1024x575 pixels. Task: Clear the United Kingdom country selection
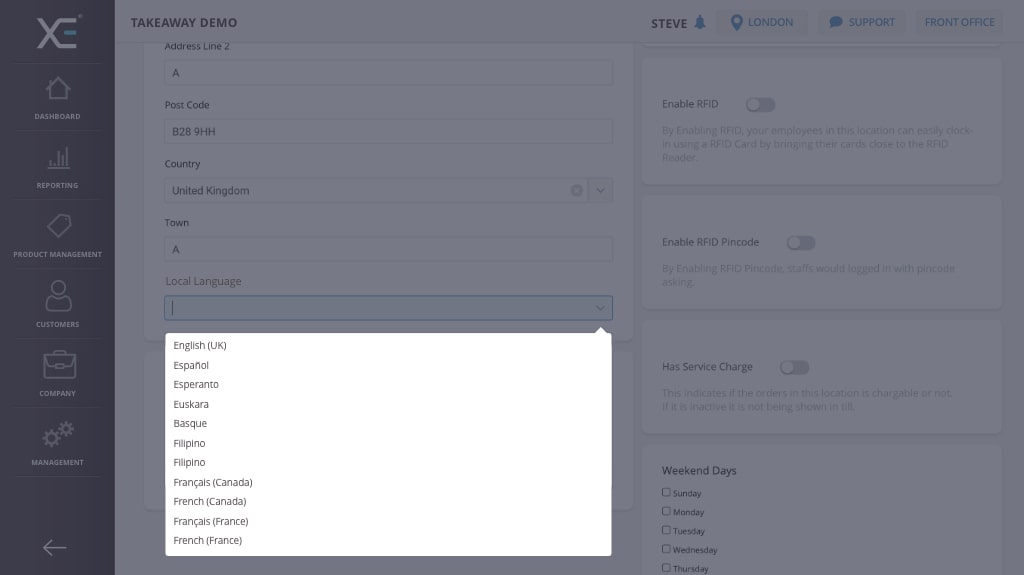tap(577, 190)
